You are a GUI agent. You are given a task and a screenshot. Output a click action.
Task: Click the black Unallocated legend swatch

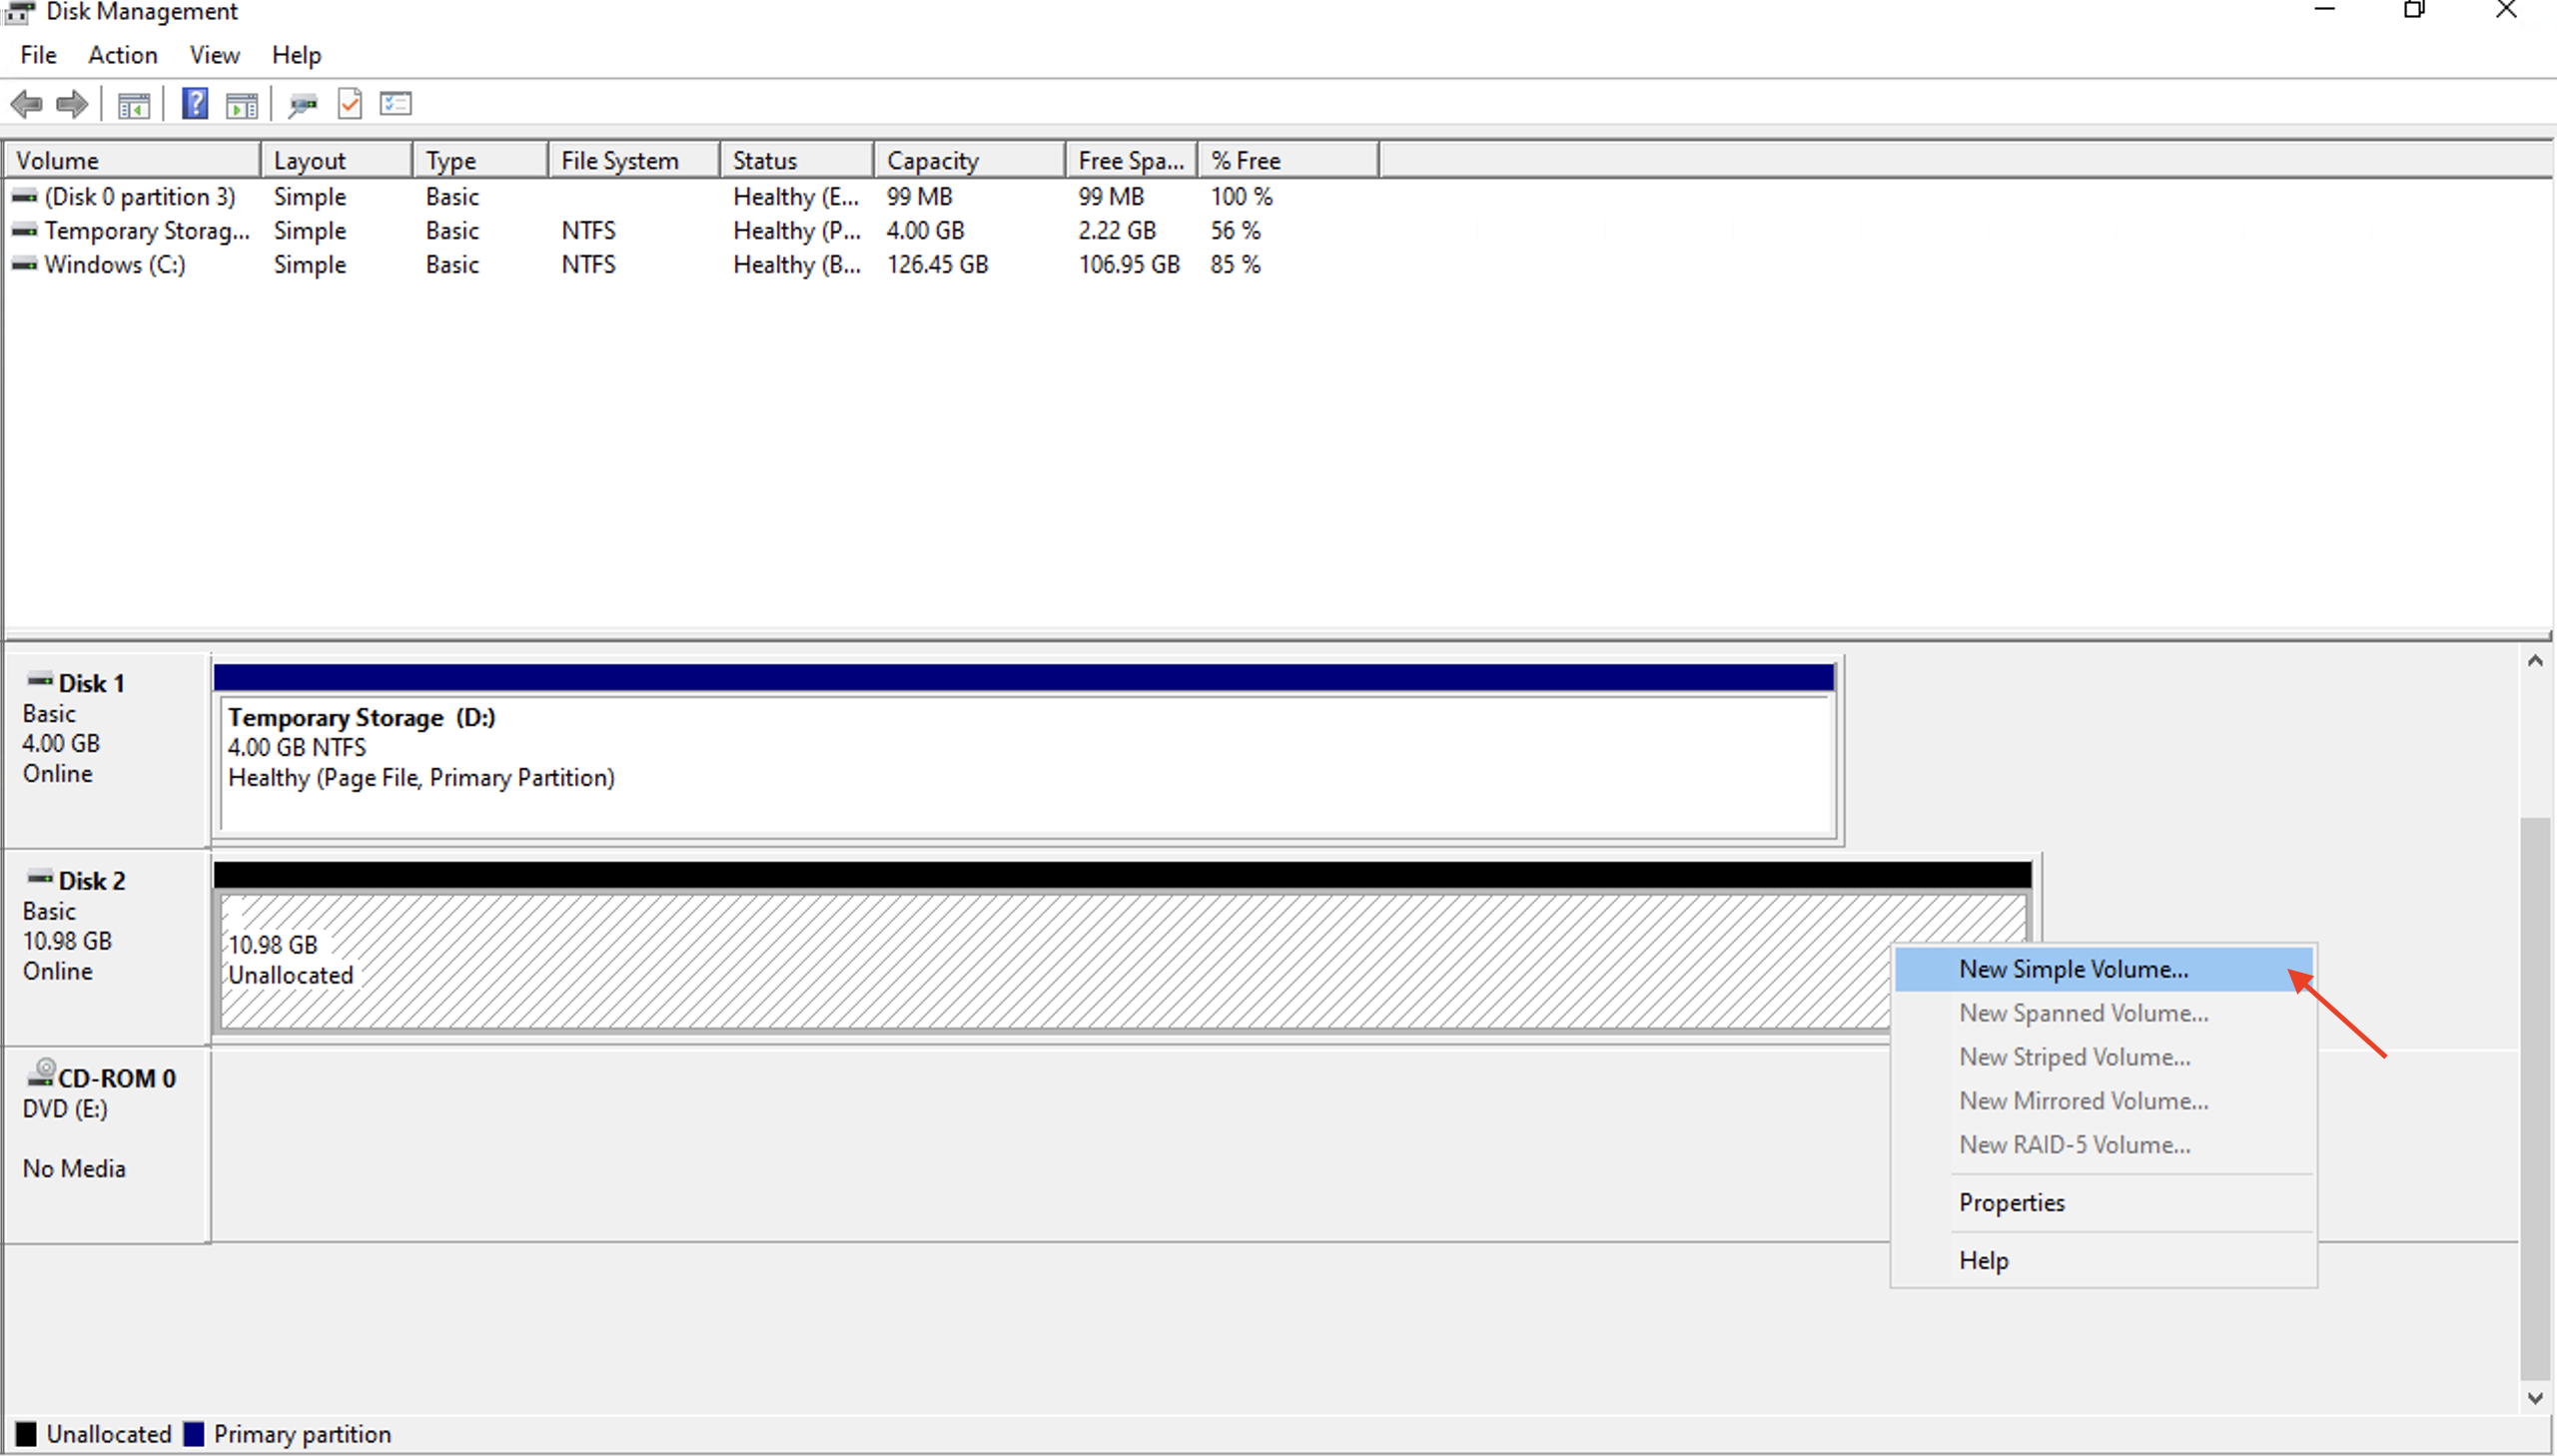point(26,1434)
